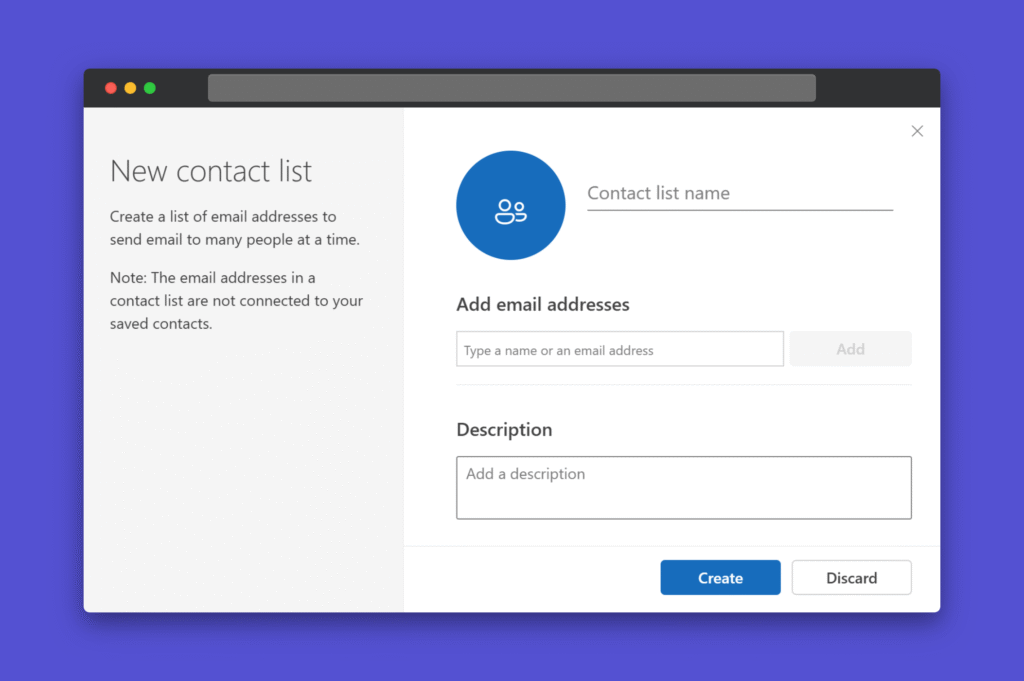Click the people group icon

click(510, 211)
